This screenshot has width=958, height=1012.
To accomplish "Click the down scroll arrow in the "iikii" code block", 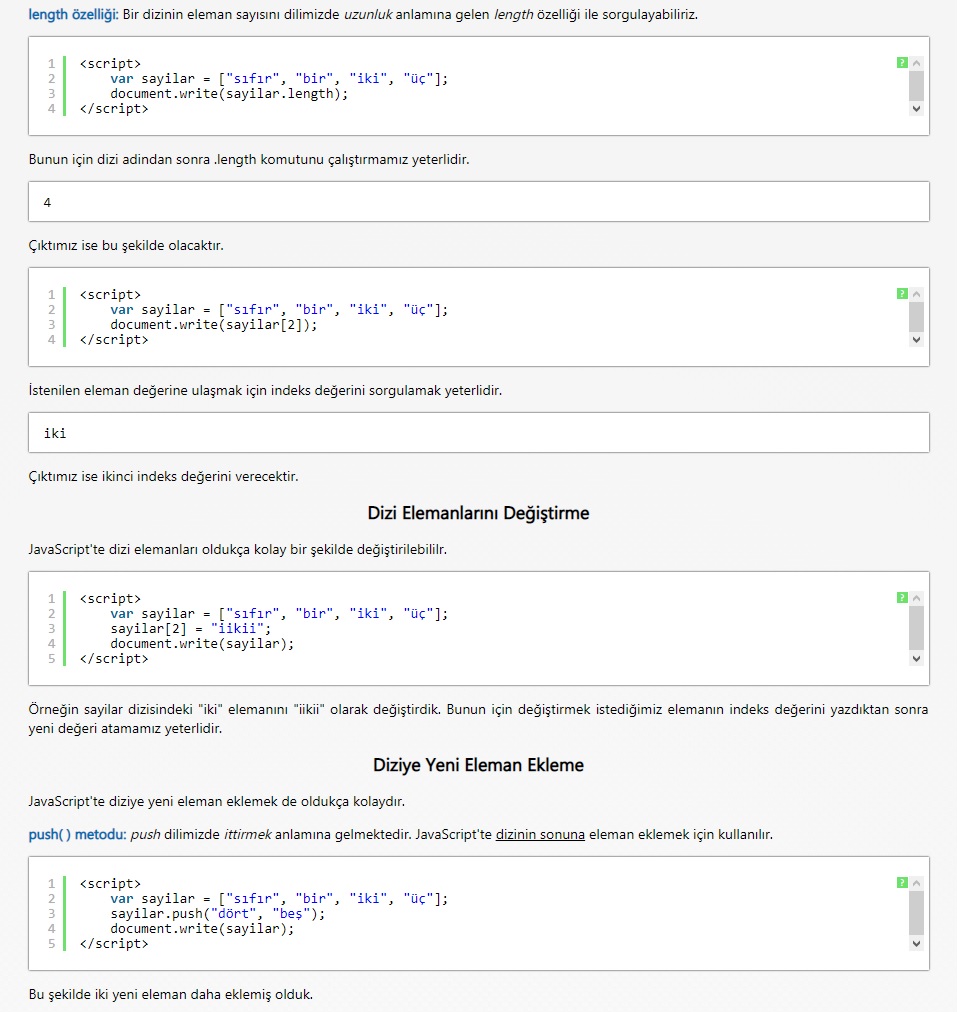I will pyautogui.click(x=916, y=659).
